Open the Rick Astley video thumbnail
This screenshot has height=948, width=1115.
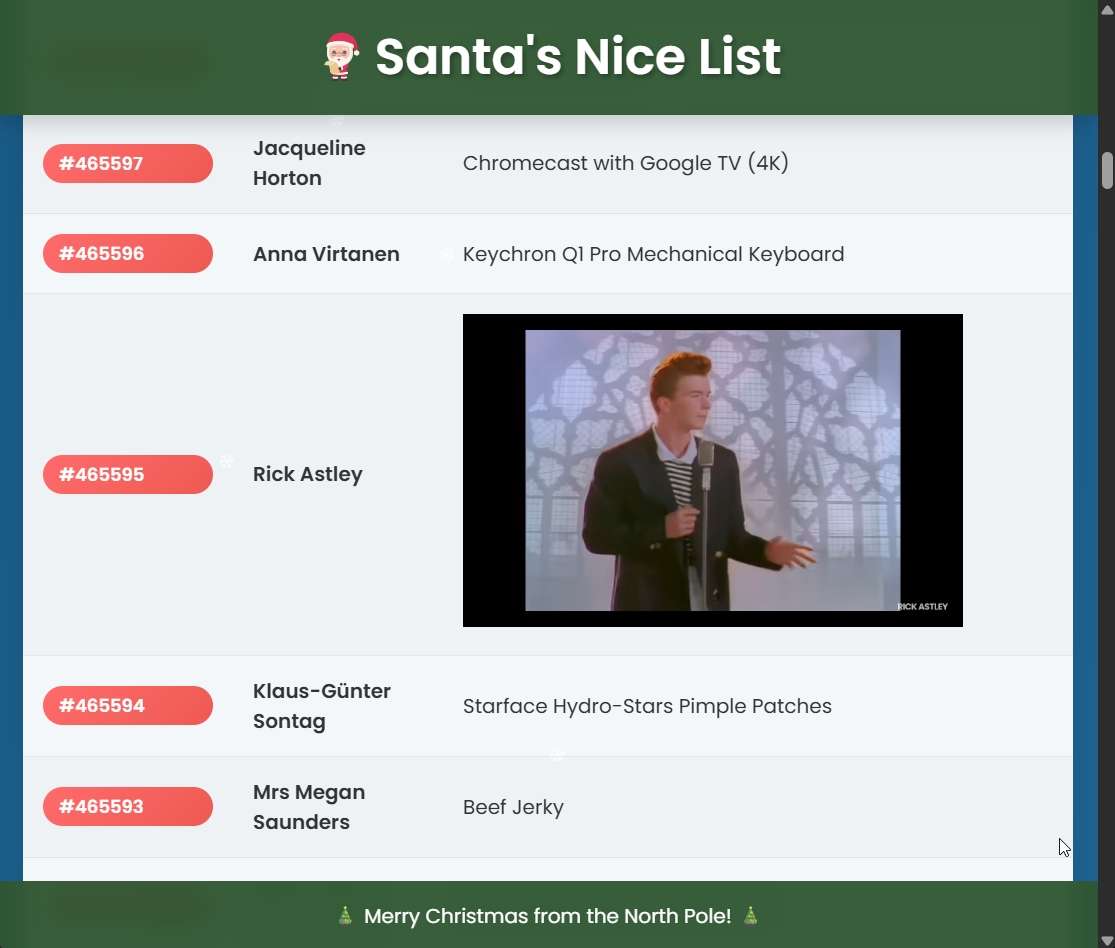click(x=712, y=471)
